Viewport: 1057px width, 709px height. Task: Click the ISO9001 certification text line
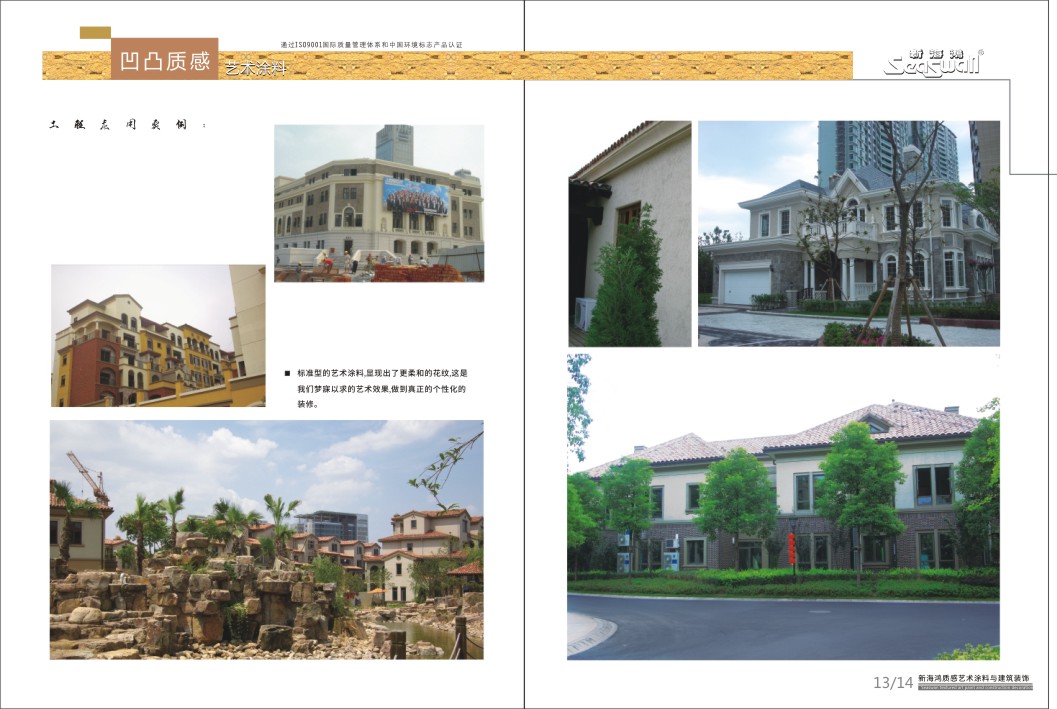click(372, 44)
